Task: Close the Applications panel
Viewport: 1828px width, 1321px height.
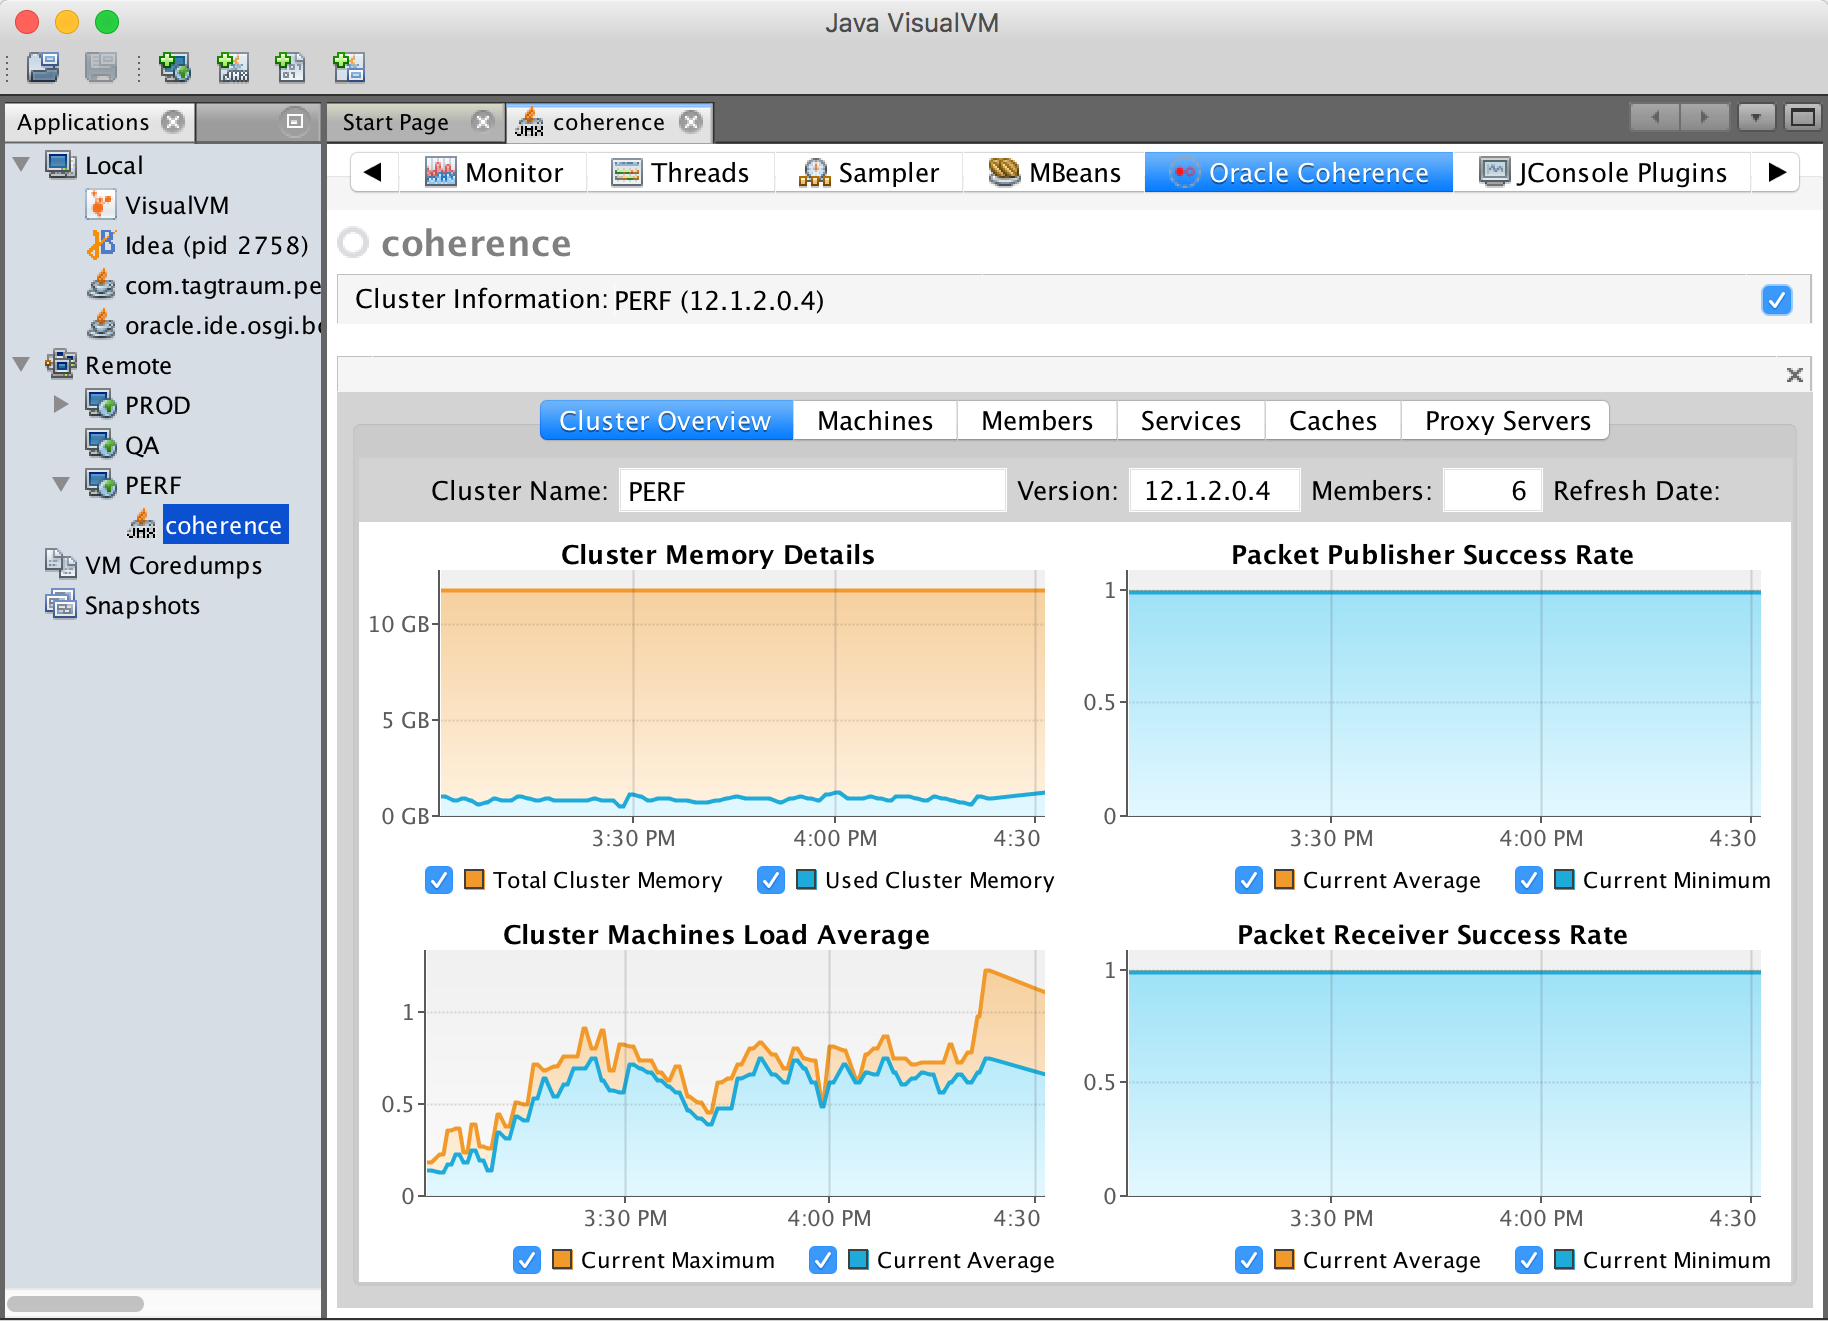Action: pos(173,122)
